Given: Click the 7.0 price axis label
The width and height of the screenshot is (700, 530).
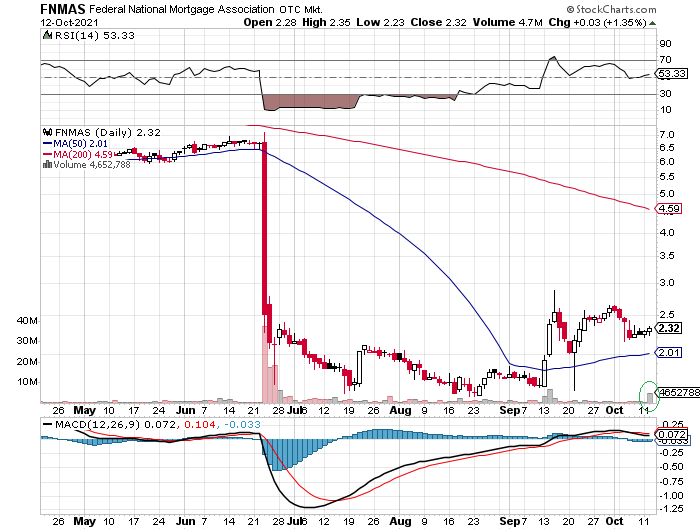Looking at the screenshot, I should [x=667, y=134].
